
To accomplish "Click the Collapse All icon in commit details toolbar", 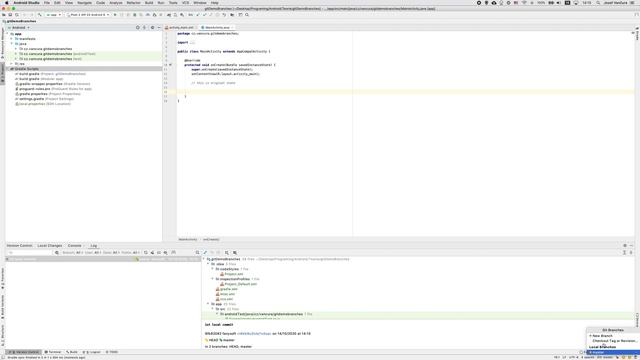I will tap(631, 253).
